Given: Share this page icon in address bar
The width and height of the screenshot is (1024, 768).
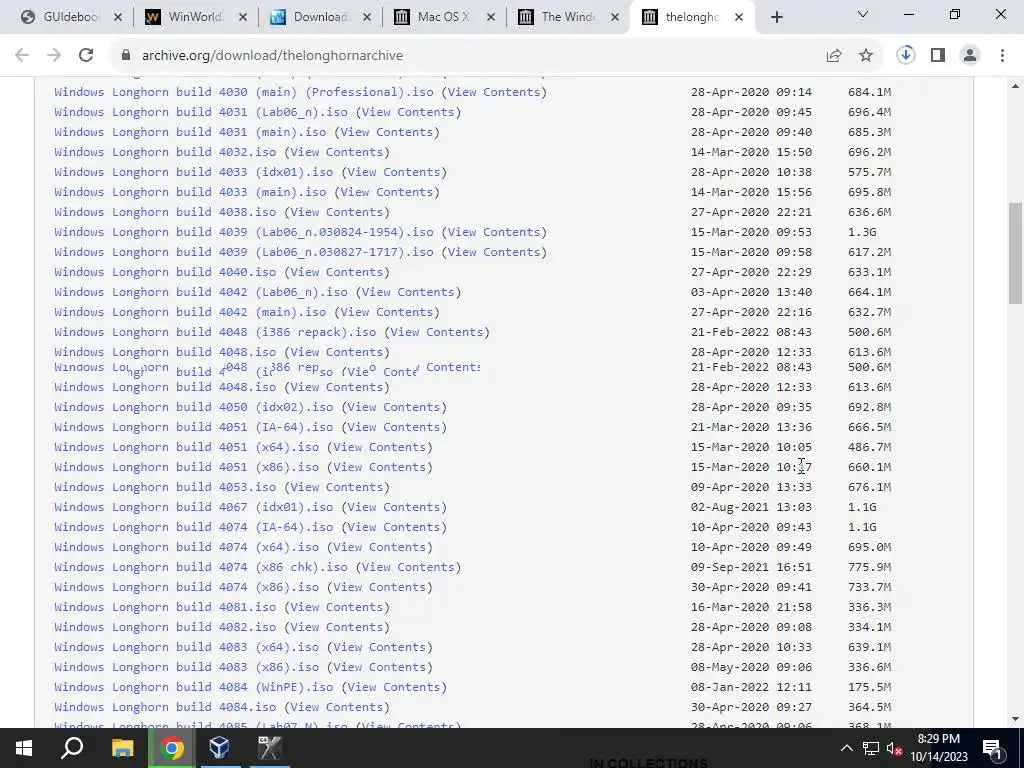Looking at the screenshot, I should 833,56.
